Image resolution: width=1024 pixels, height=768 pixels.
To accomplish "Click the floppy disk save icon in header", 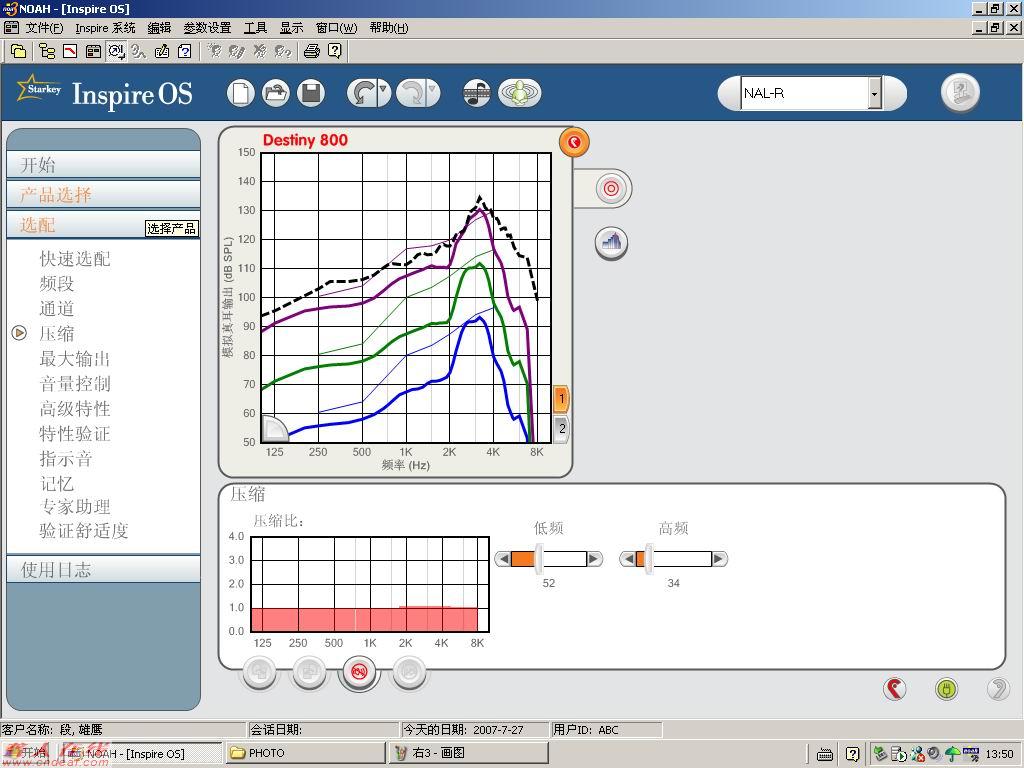I will coord(311,93).
